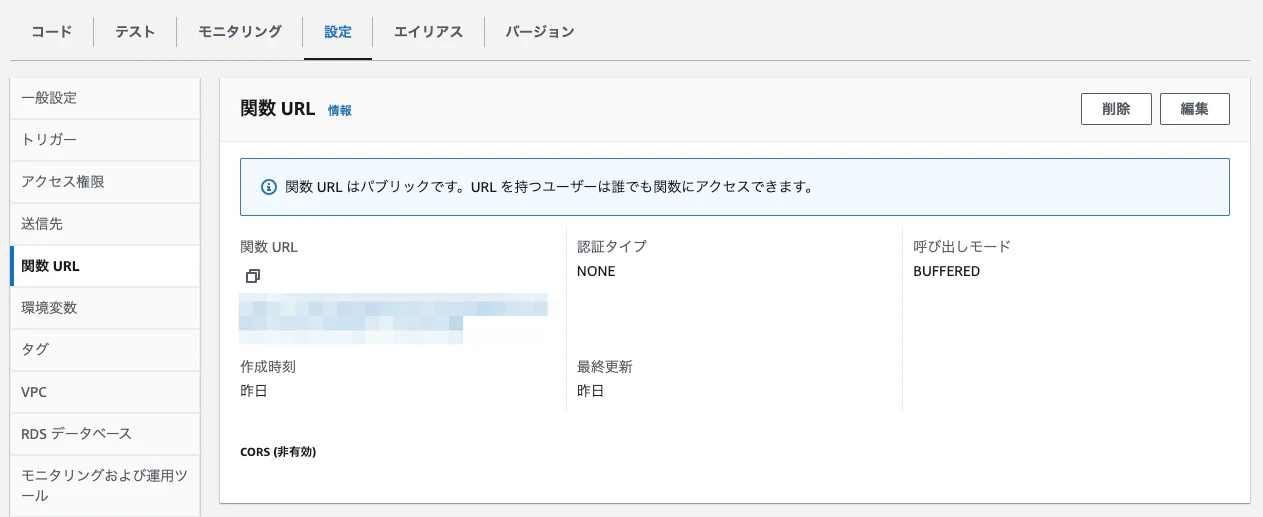Image resolution: width=1263 pixels, height=517 pixels.
Task: Open the モニタリング tab
Action: (240, 32)
